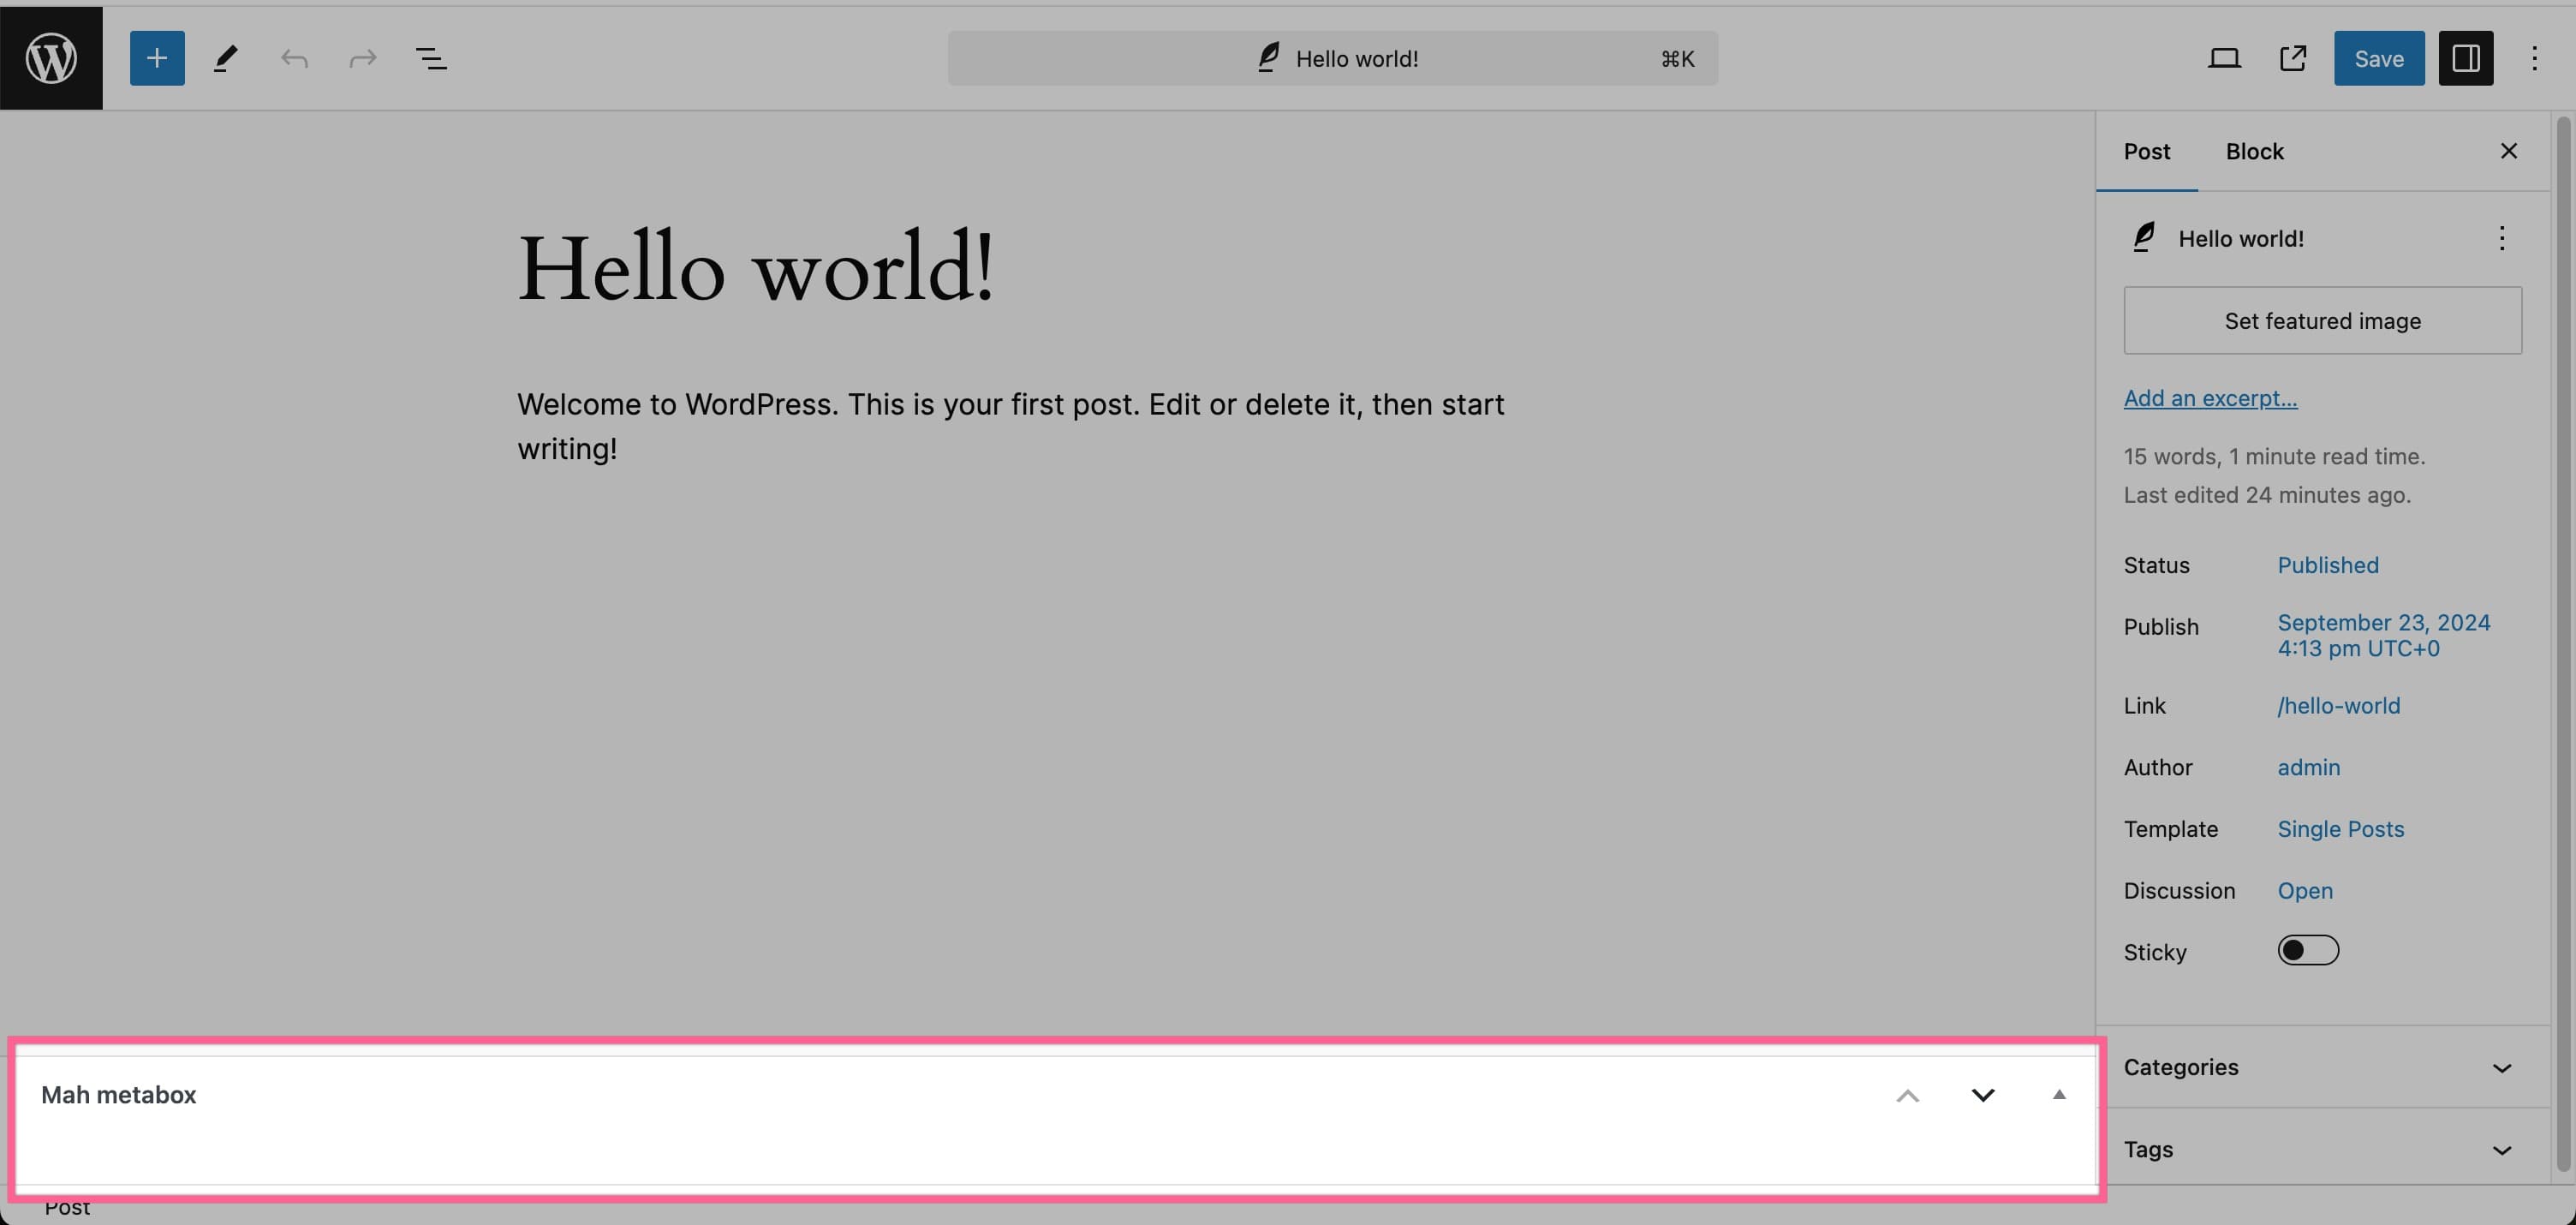Click the WordPress logo icon
The width and height of the screenshot is (2576, 1225).
point(51,57)
